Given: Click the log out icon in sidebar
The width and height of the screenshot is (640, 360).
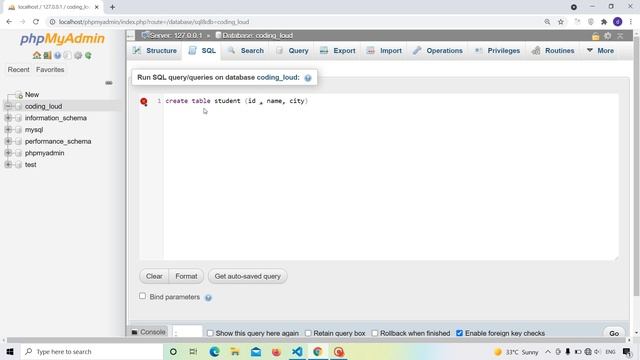Looking at the screenshot, I should click(47, 56).
